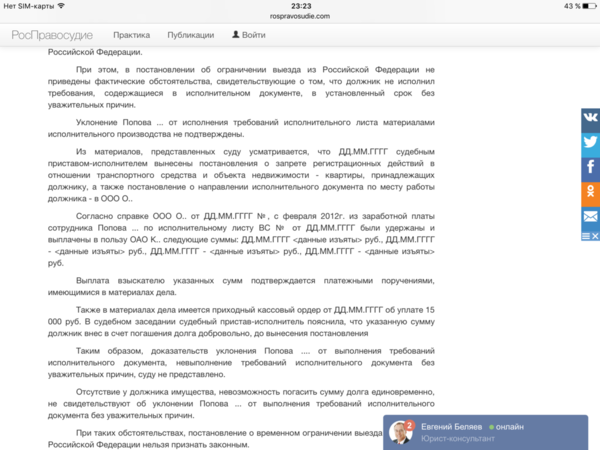Share page on Facebook
This screenshot has width=600, height=450.
pos(590,167)
